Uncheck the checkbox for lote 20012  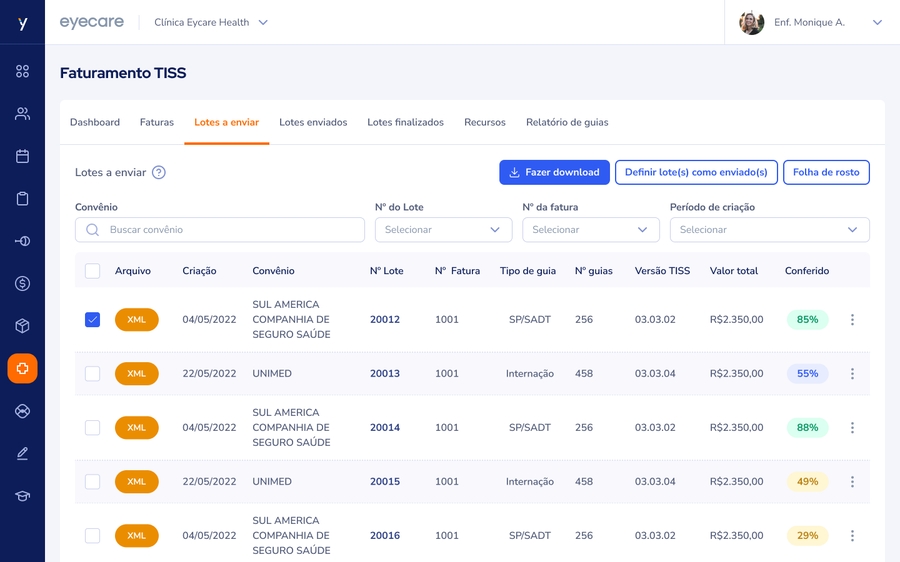pyautogui.click(x=92, y=320)
